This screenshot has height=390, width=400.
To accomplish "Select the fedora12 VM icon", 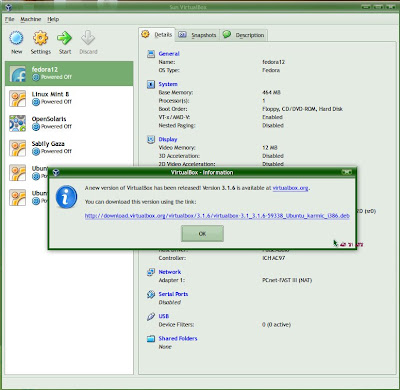I will tap(18, 74).
